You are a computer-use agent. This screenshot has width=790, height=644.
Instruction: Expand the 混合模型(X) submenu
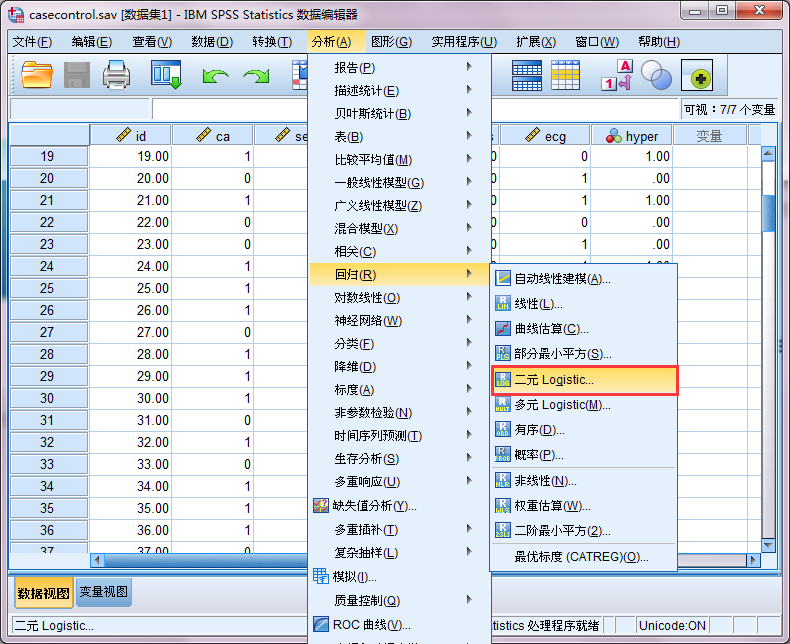point(400,229)
